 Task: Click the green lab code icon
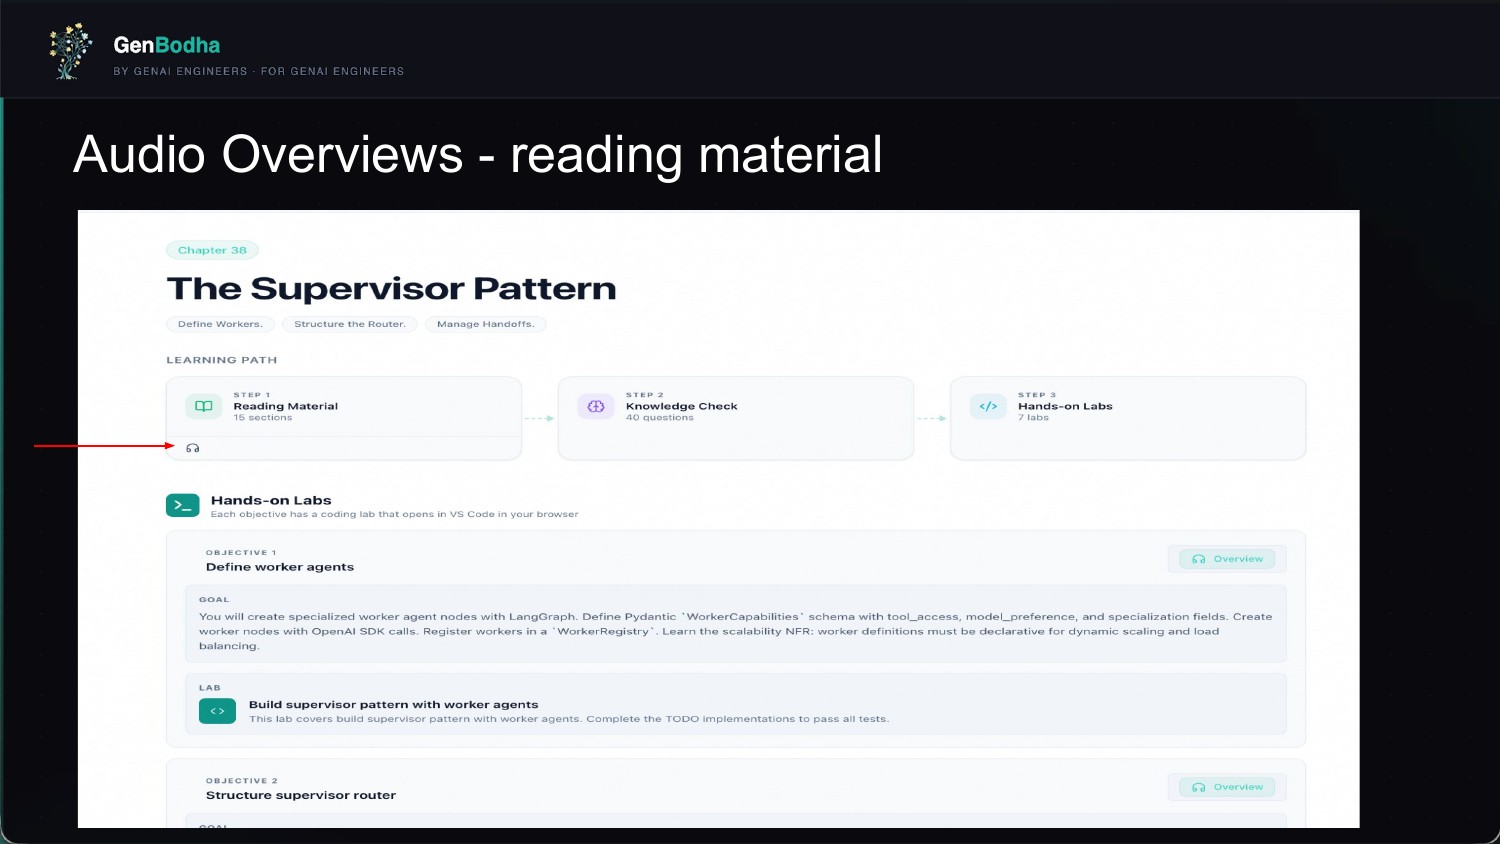[217, 711]
